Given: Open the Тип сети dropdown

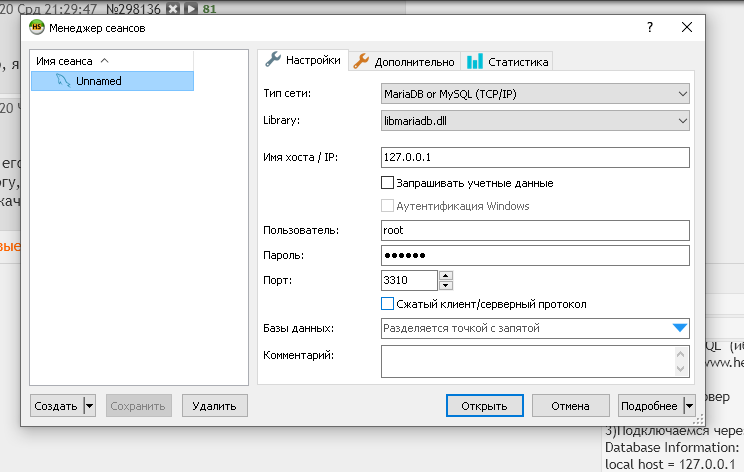Looking at the screenshot, I should pos(535,94).
